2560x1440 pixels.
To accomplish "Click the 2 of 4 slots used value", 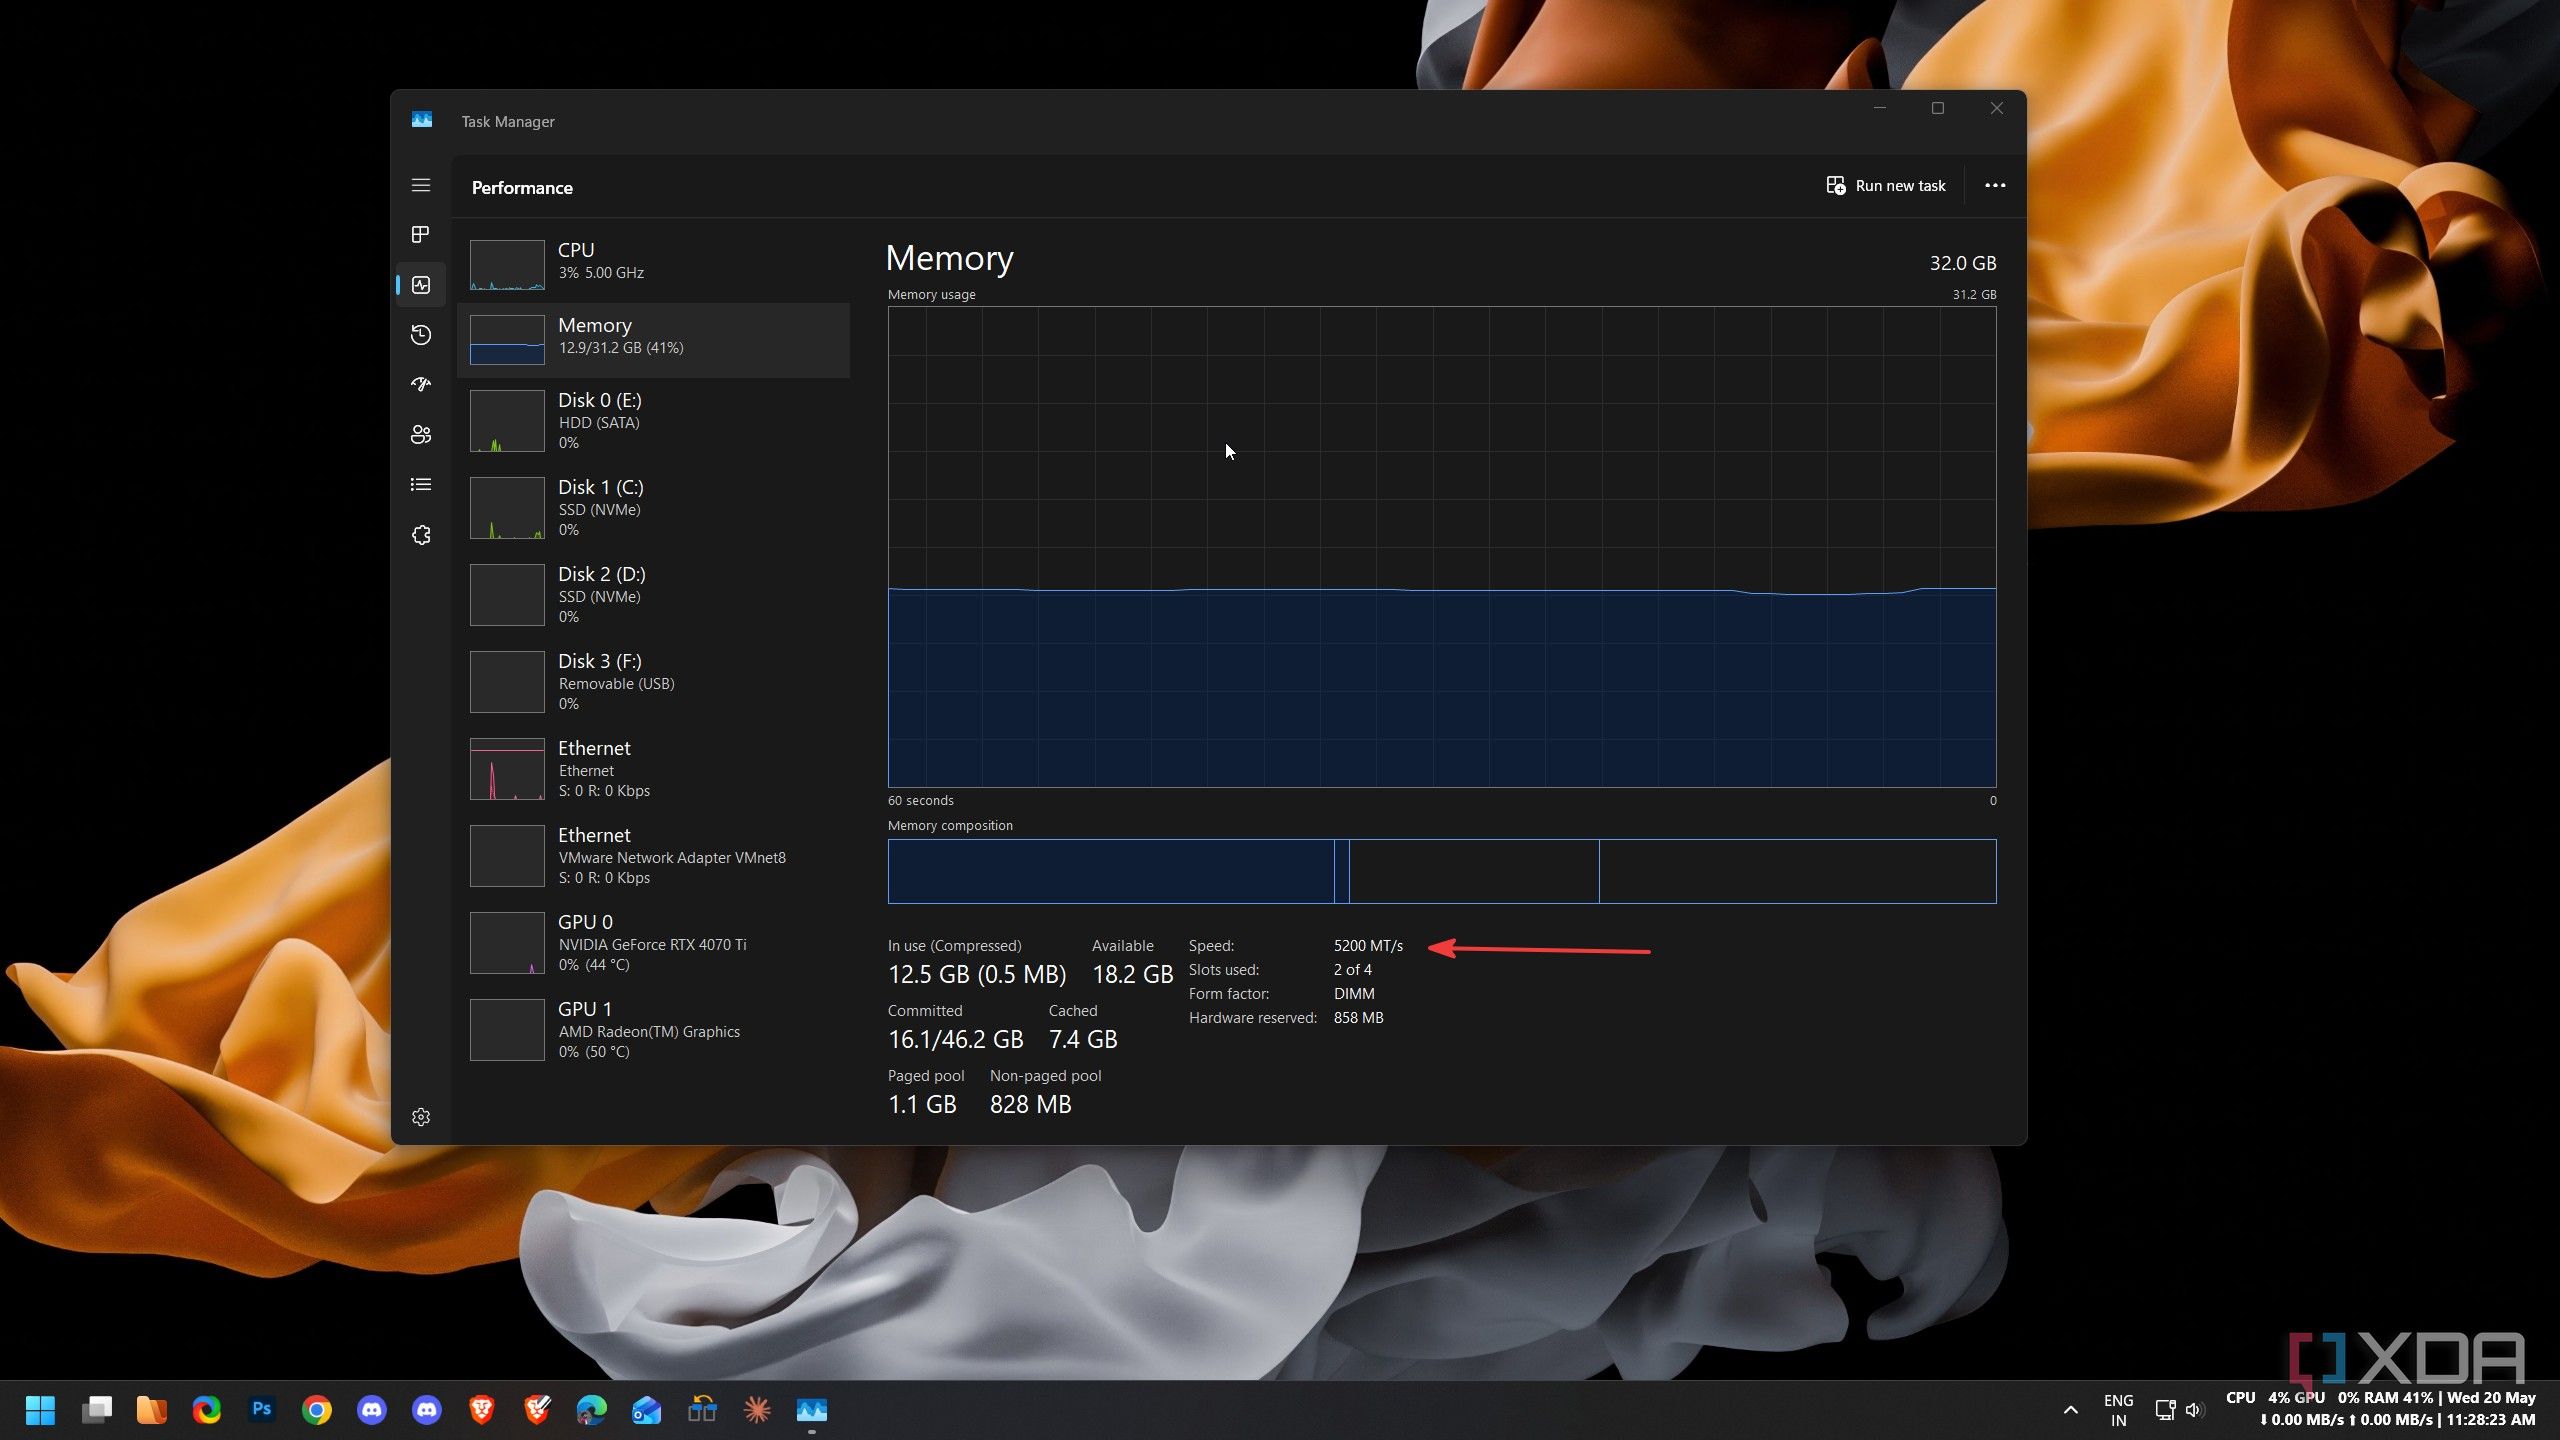I will tap(1352, 970).
